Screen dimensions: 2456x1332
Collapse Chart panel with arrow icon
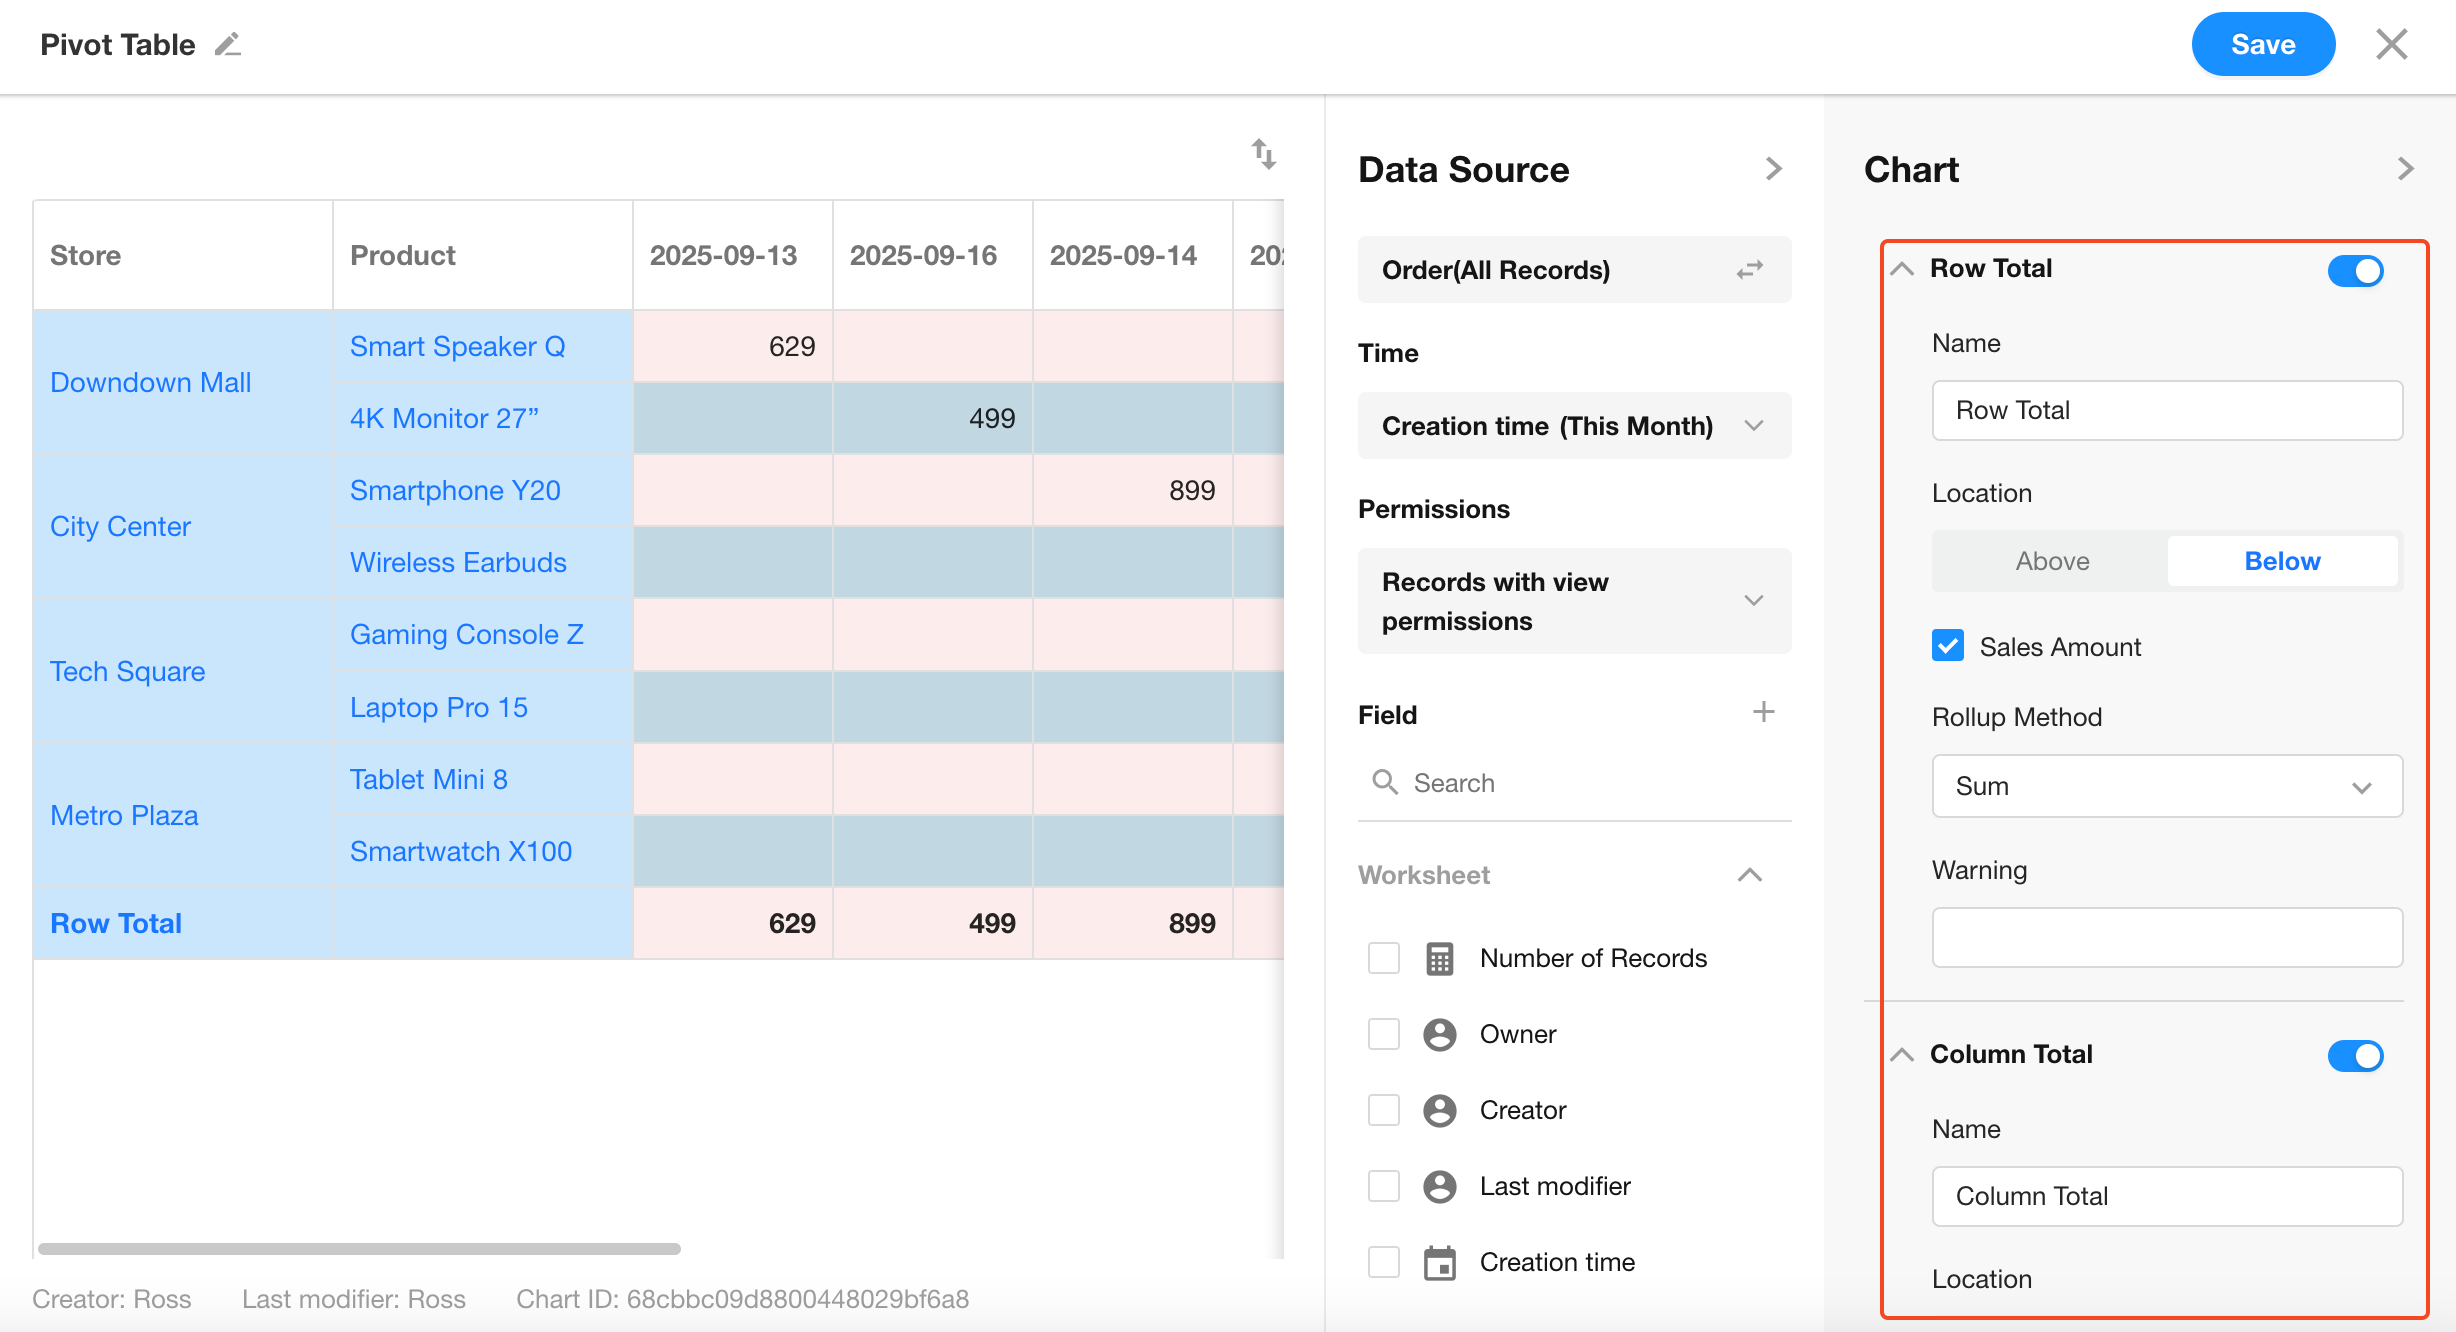pos(2405,169)
